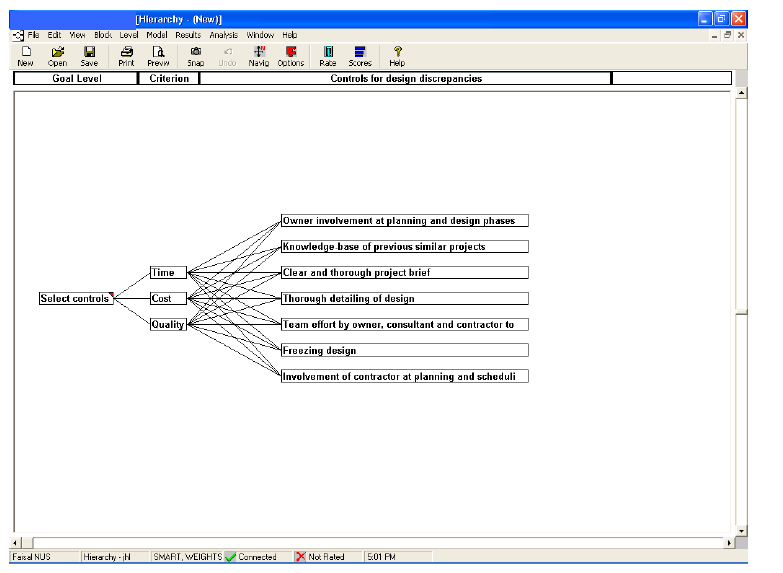Open the File menu
Image resolution: width=783 pixels, height=573 pixels.
(x=33, y=35)
